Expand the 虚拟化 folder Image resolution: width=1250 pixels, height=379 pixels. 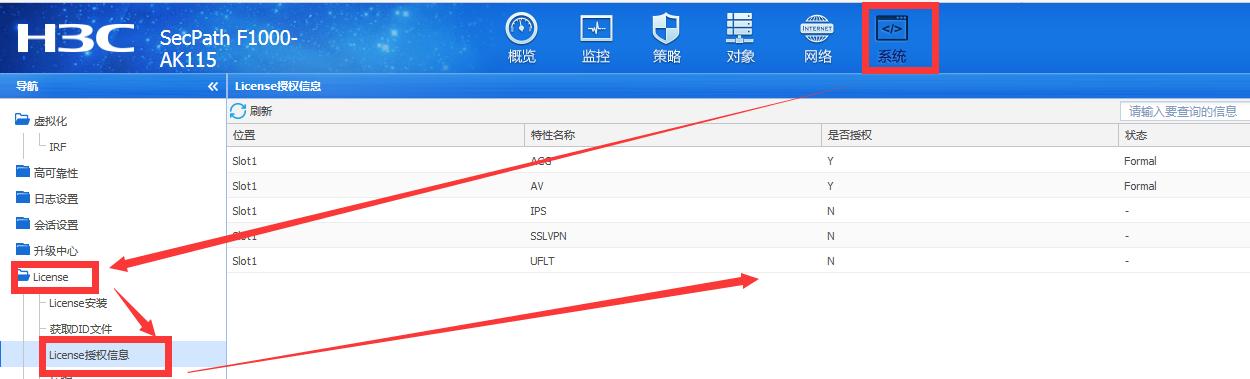click(x=23, y=120)
